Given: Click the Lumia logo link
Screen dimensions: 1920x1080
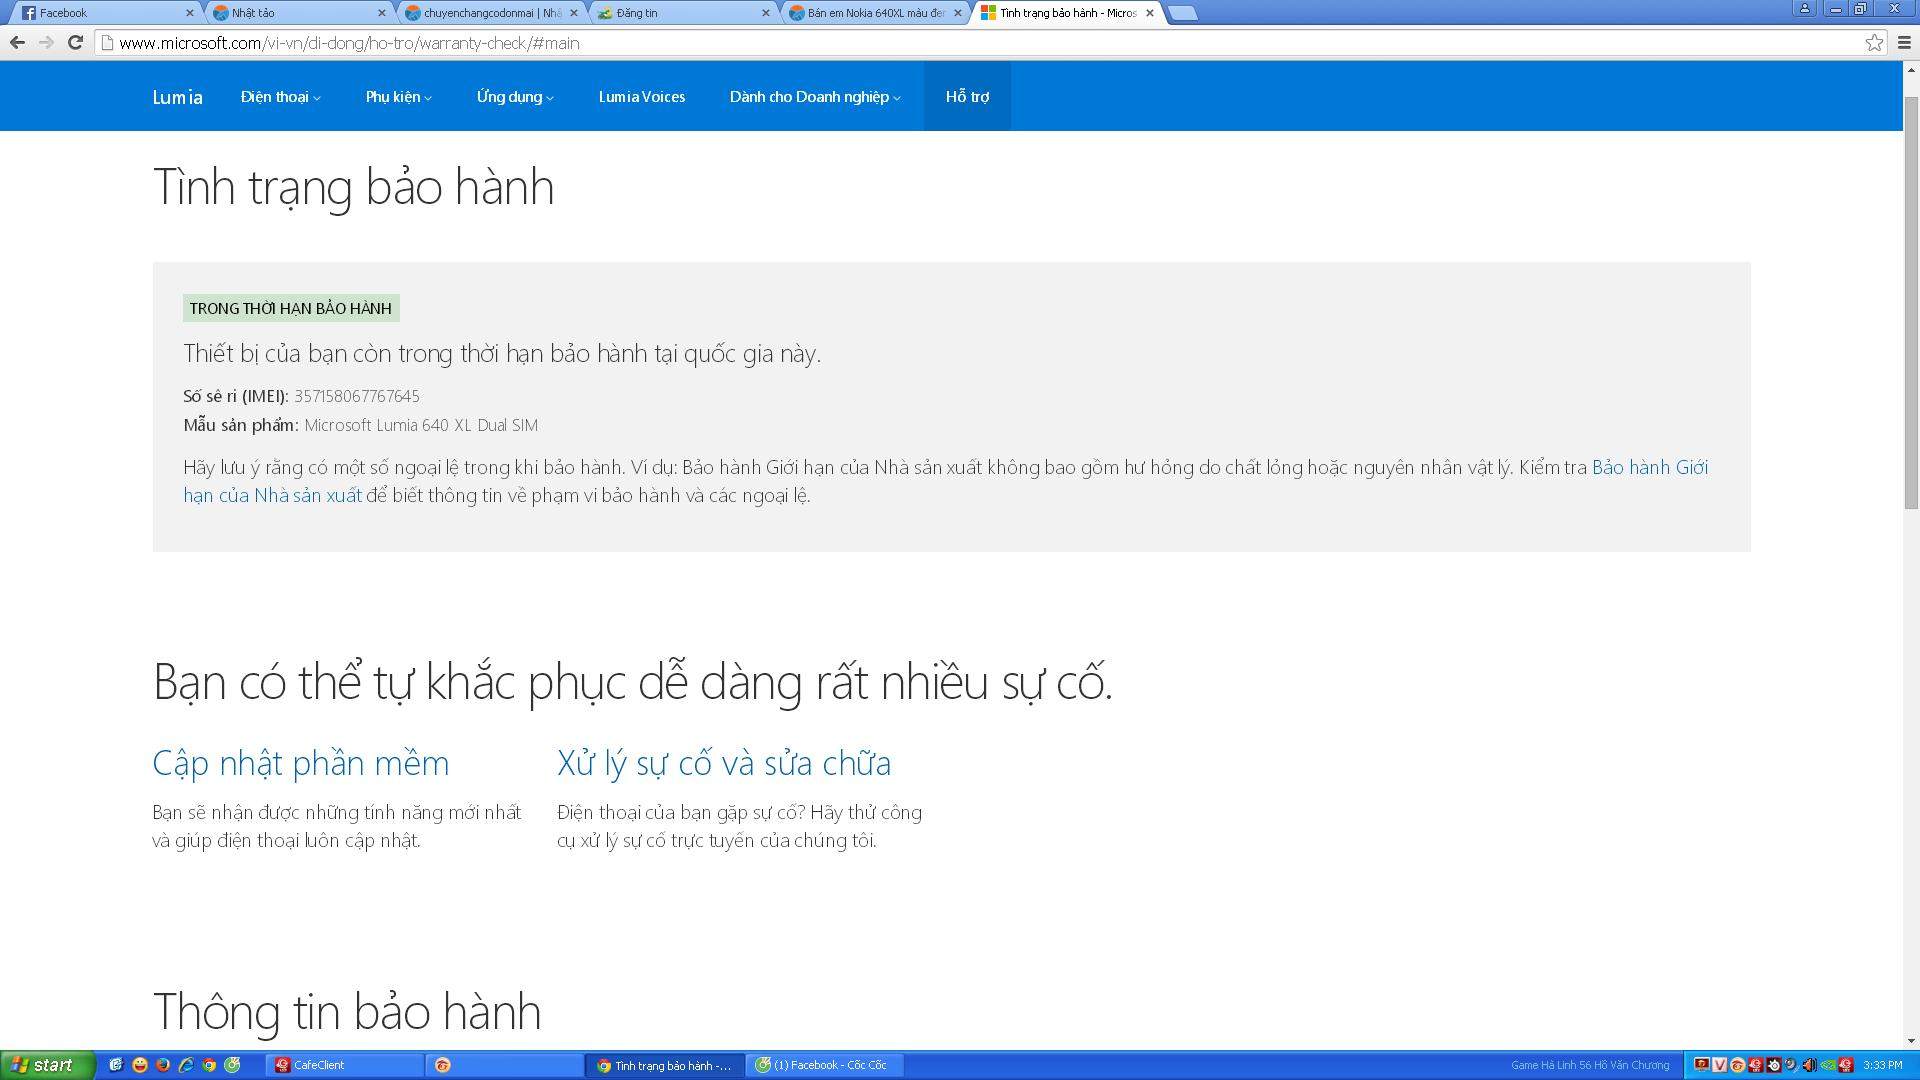Looking at the screenshot, I should point(177,97).
